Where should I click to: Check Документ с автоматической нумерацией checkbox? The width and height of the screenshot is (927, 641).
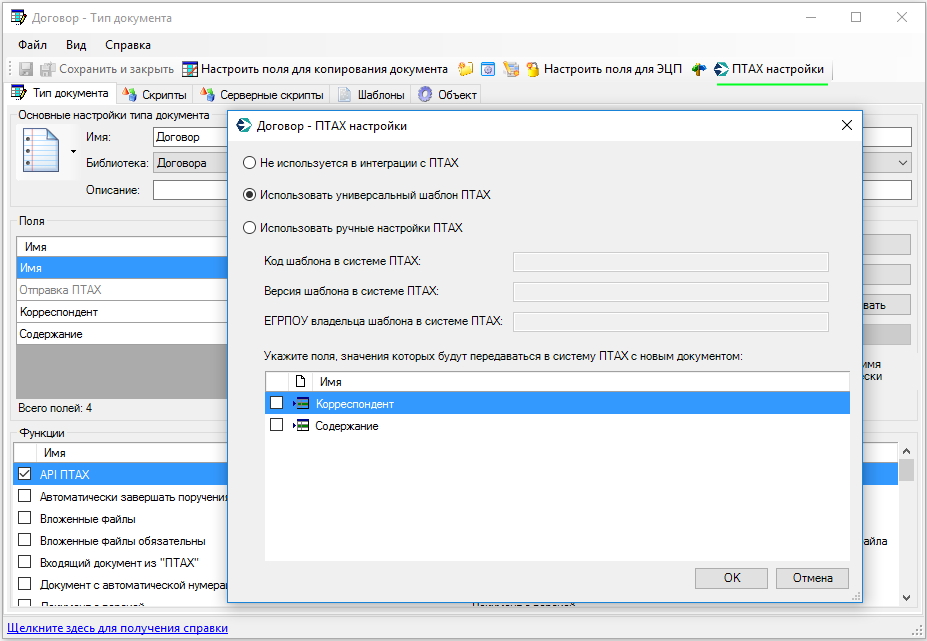(x=24, y=584)
